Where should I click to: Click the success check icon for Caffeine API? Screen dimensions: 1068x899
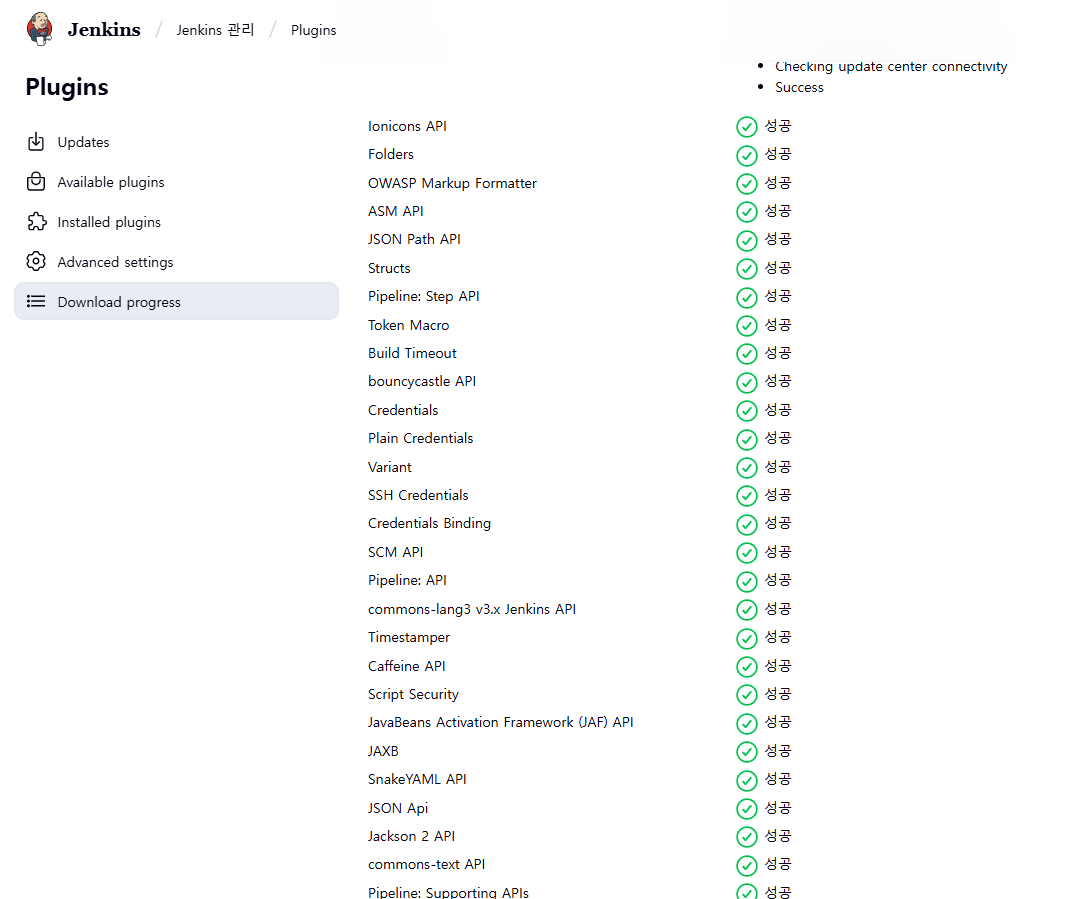(x=747, y=667)
